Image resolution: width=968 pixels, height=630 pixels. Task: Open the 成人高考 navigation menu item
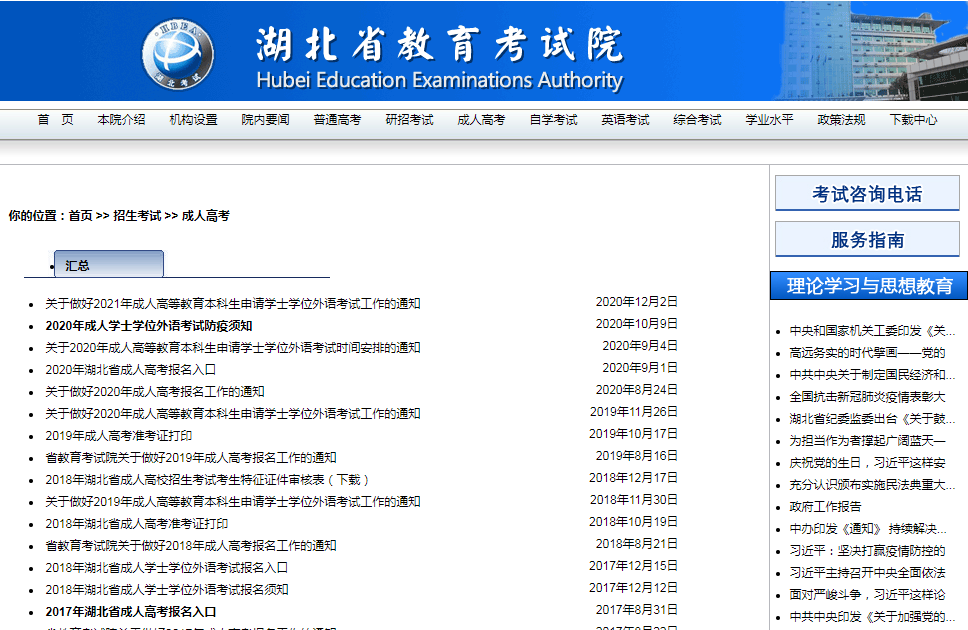[x=481, y=119]
